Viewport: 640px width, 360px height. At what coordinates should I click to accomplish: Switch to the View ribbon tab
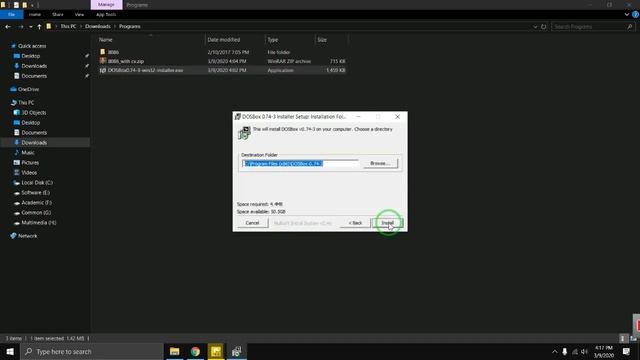[79, 14]
